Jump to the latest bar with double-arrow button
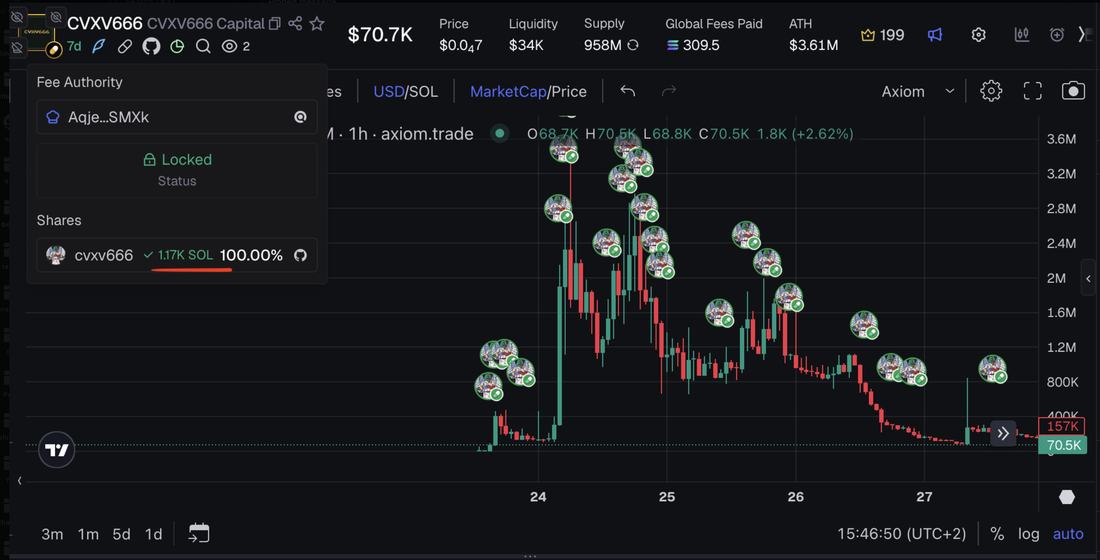The height and width of the screenshot is (560, 1100). click(1003, 434)
